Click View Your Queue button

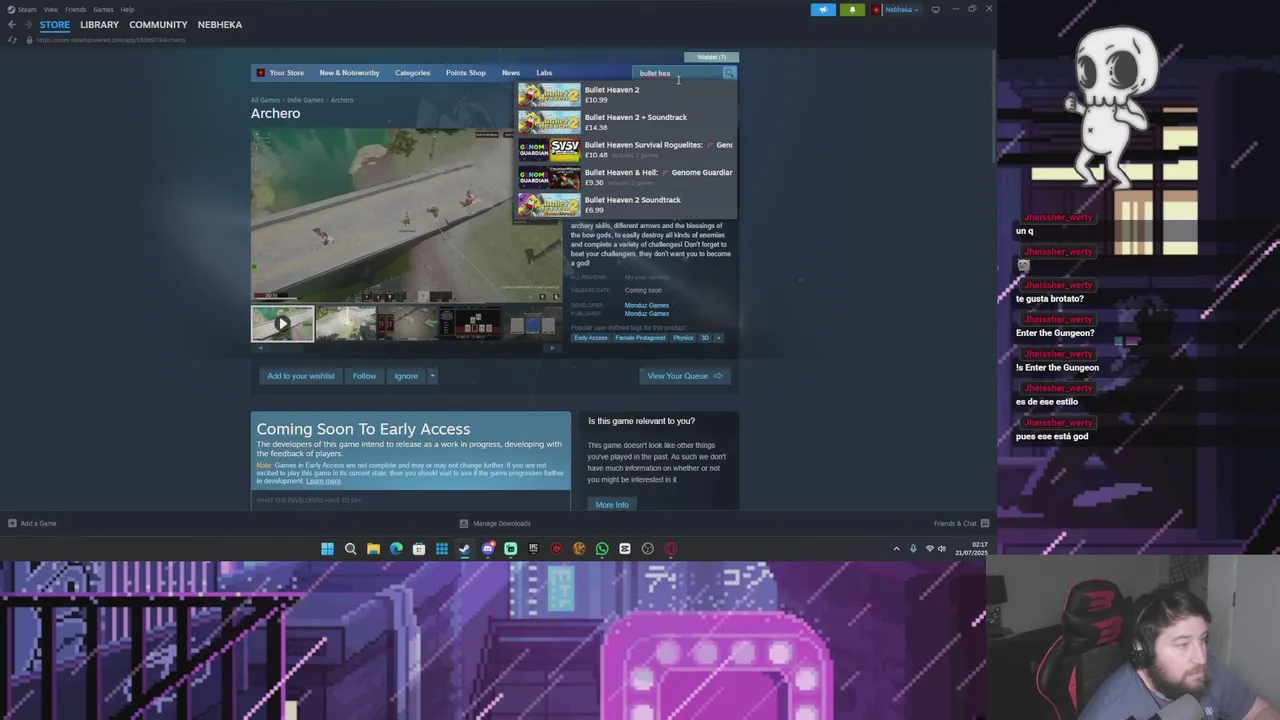684,376
